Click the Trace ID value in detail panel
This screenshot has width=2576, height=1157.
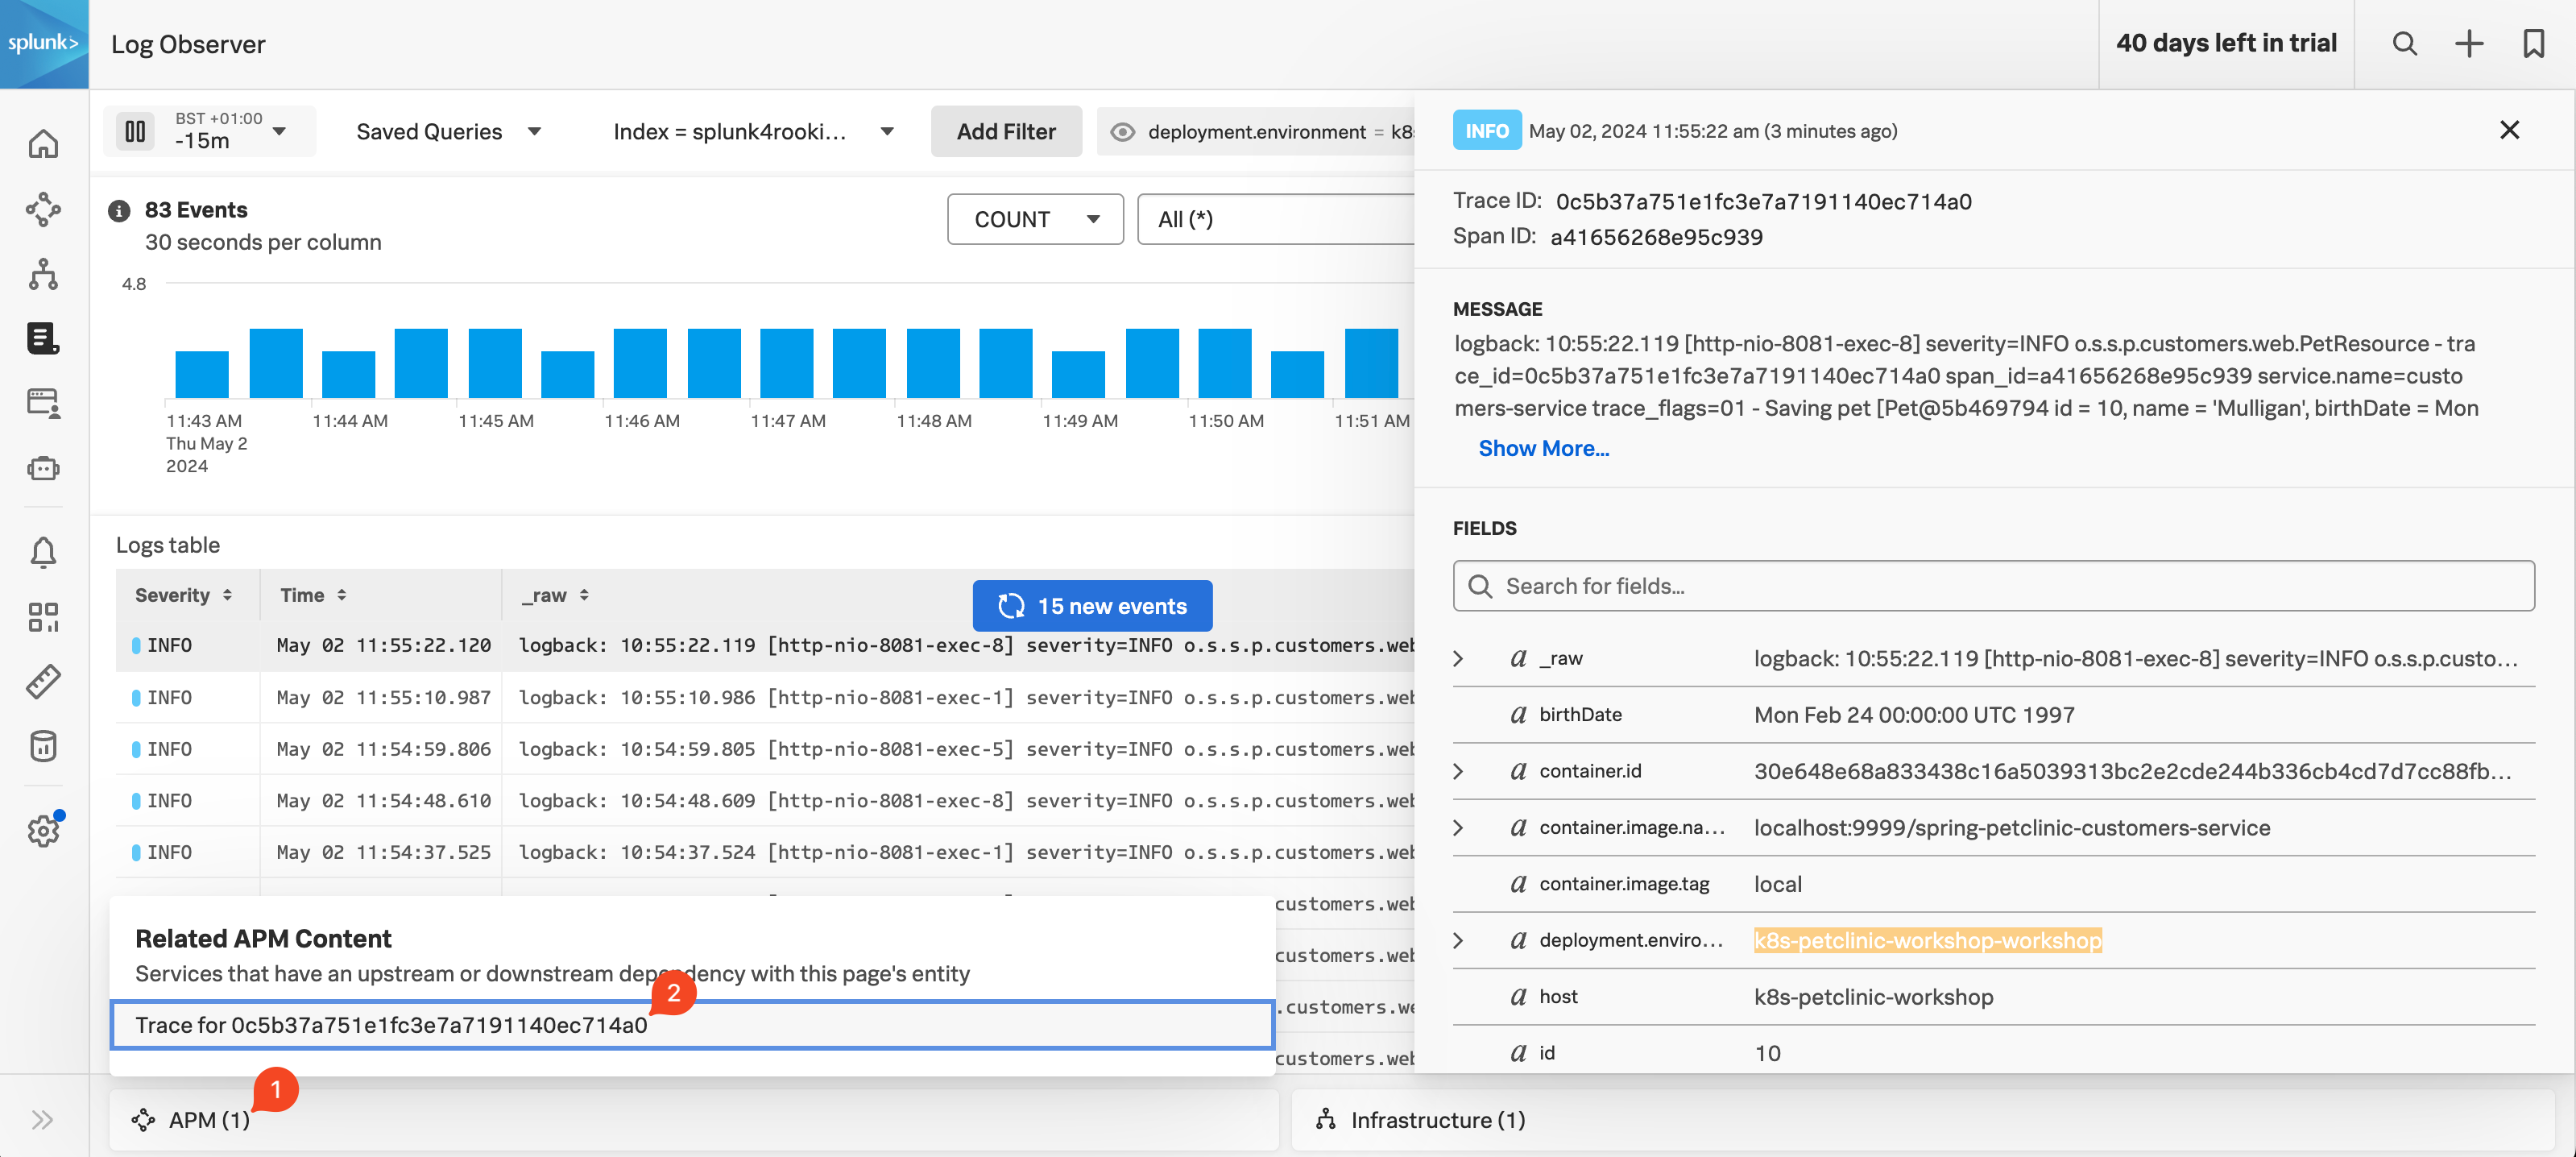tap(1763, 202)
